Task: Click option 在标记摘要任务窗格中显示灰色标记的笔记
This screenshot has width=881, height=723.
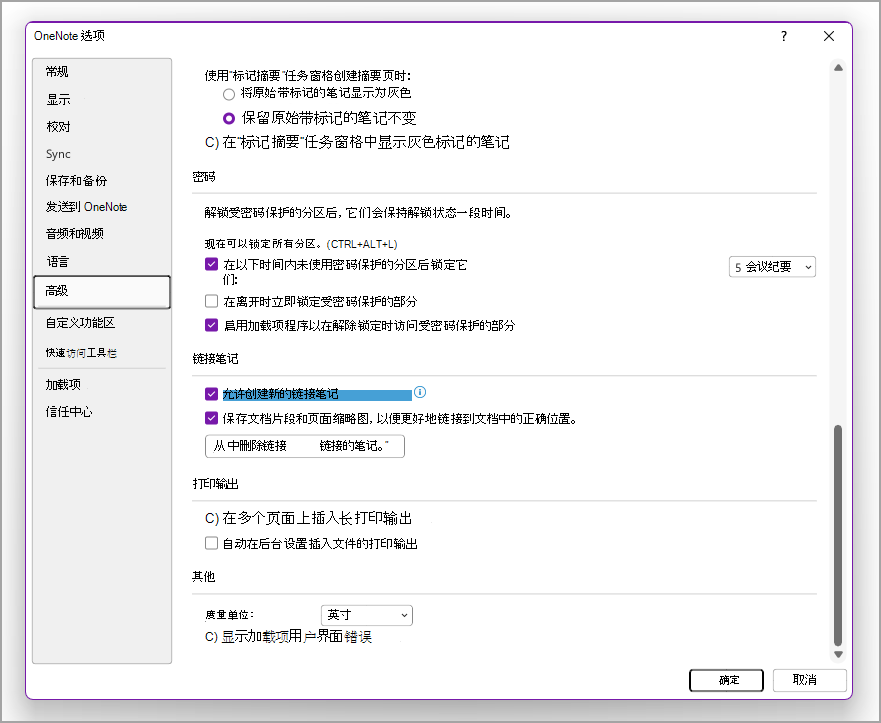Action: point(357,142)
